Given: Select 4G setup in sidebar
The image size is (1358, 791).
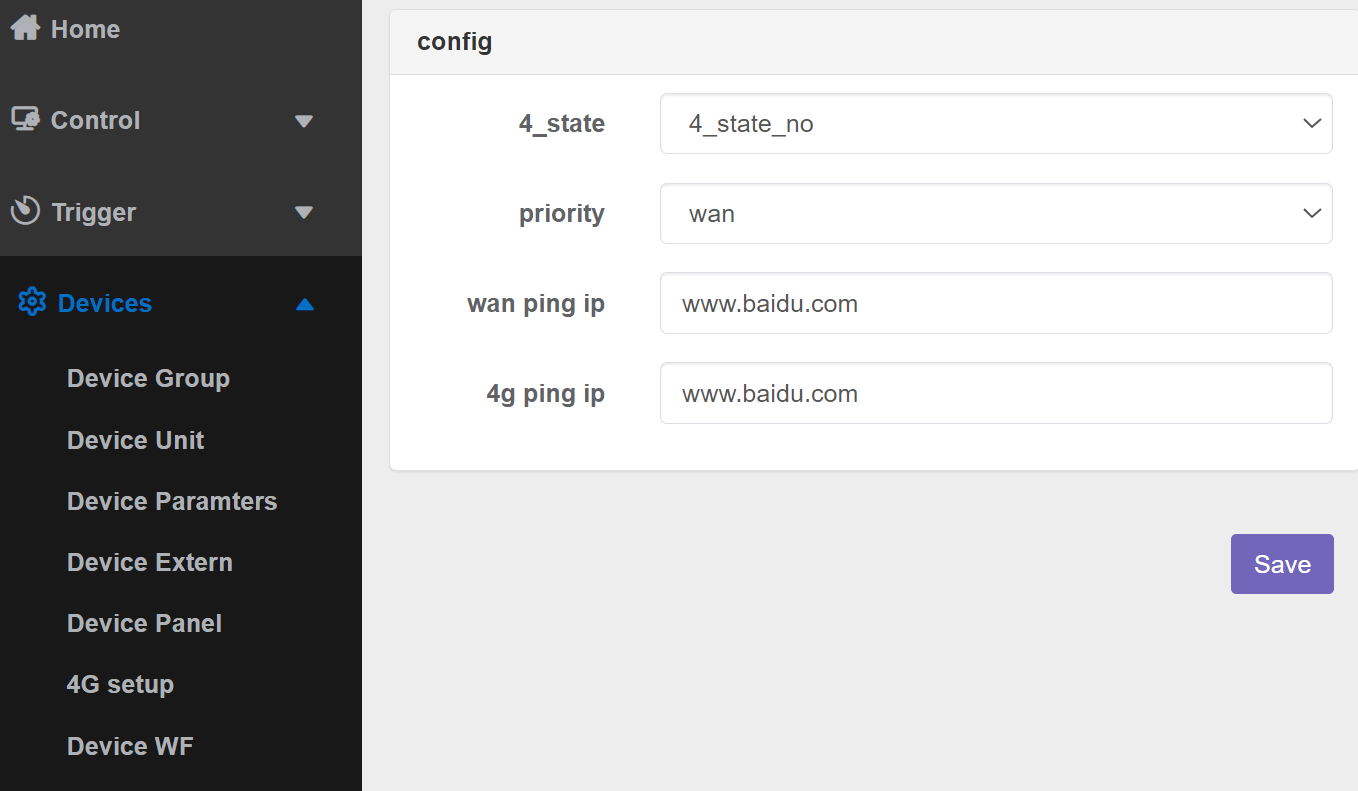Looking at the screenshot, I should point(120,684).
